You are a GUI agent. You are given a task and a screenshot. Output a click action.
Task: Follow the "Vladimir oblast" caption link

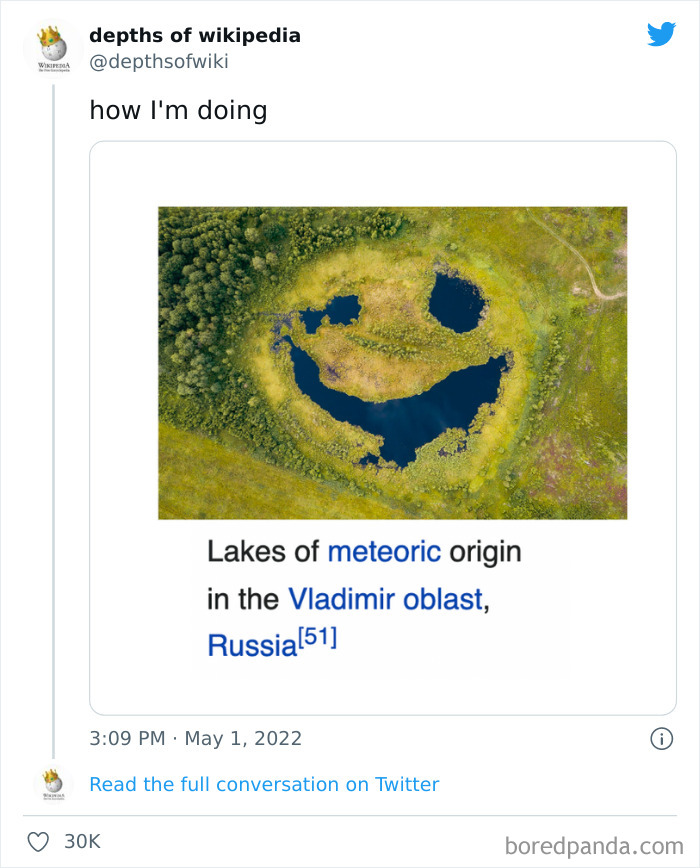pos(385,599)
